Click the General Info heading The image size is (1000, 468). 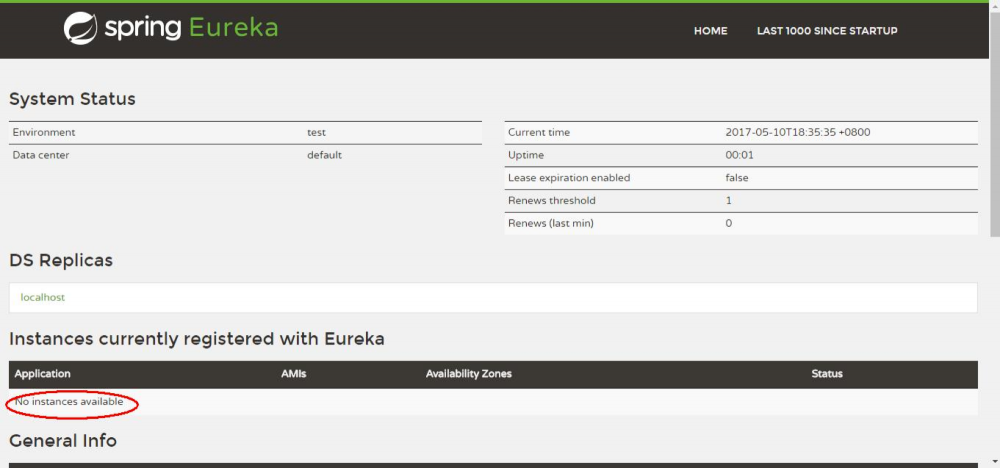tap(63, 440)
